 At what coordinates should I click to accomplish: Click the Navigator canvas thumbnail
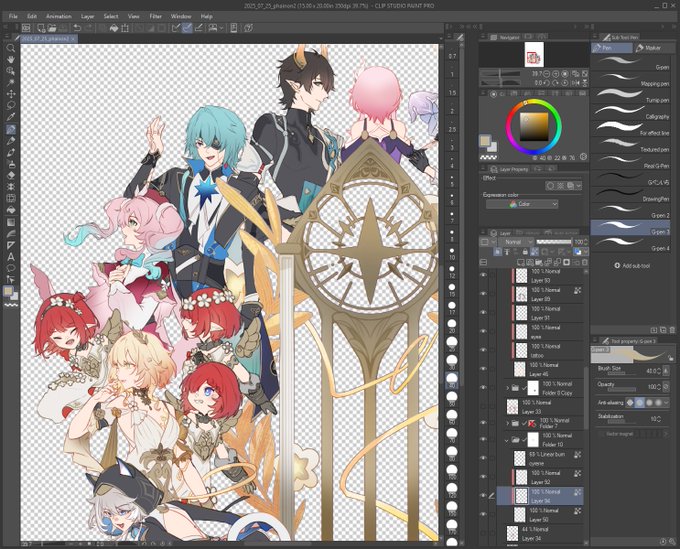(x=534, y=54)
